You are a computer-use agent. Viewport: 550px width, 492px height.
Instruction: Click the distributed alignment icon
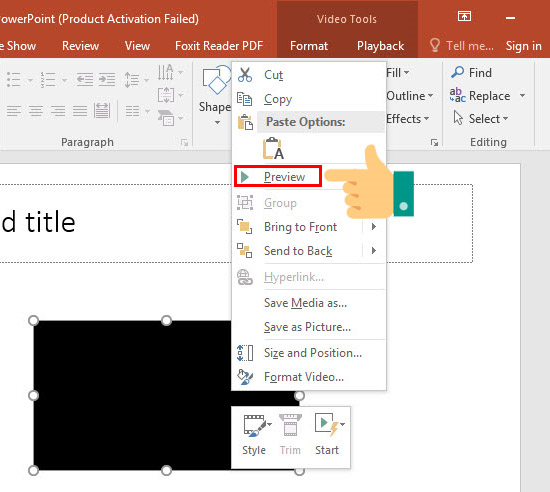point(102,111)
